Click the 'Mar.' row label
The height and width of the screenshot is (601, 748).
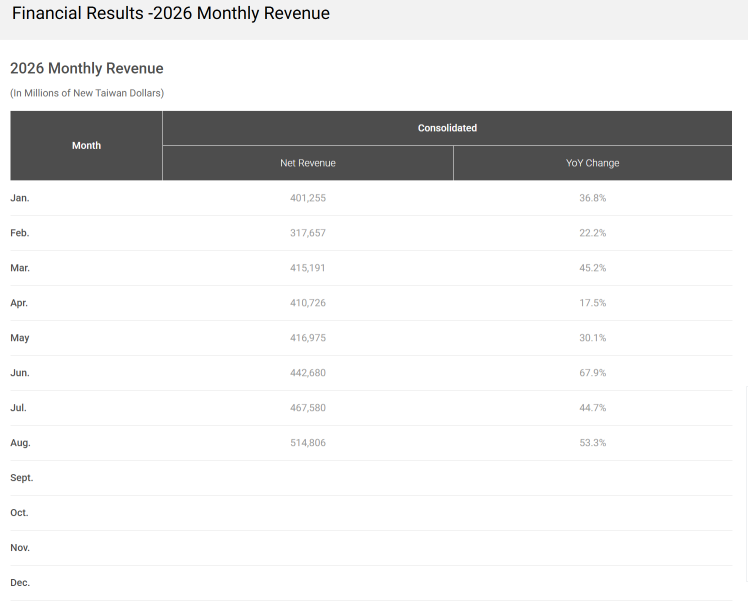(20, 268)
